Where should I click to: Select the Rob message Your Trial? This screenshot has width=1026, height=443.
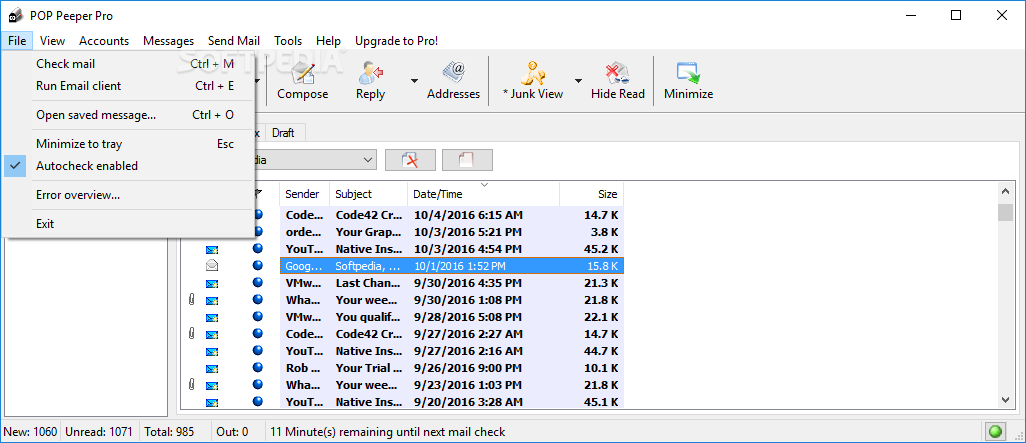point(451,368)
